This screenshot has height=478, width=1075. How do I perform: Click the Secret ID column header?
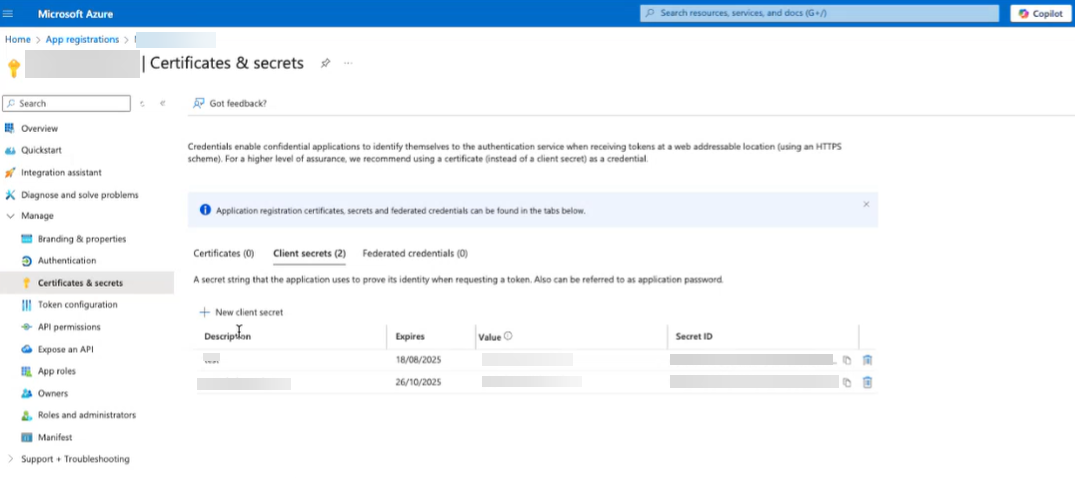coord(694,337)
